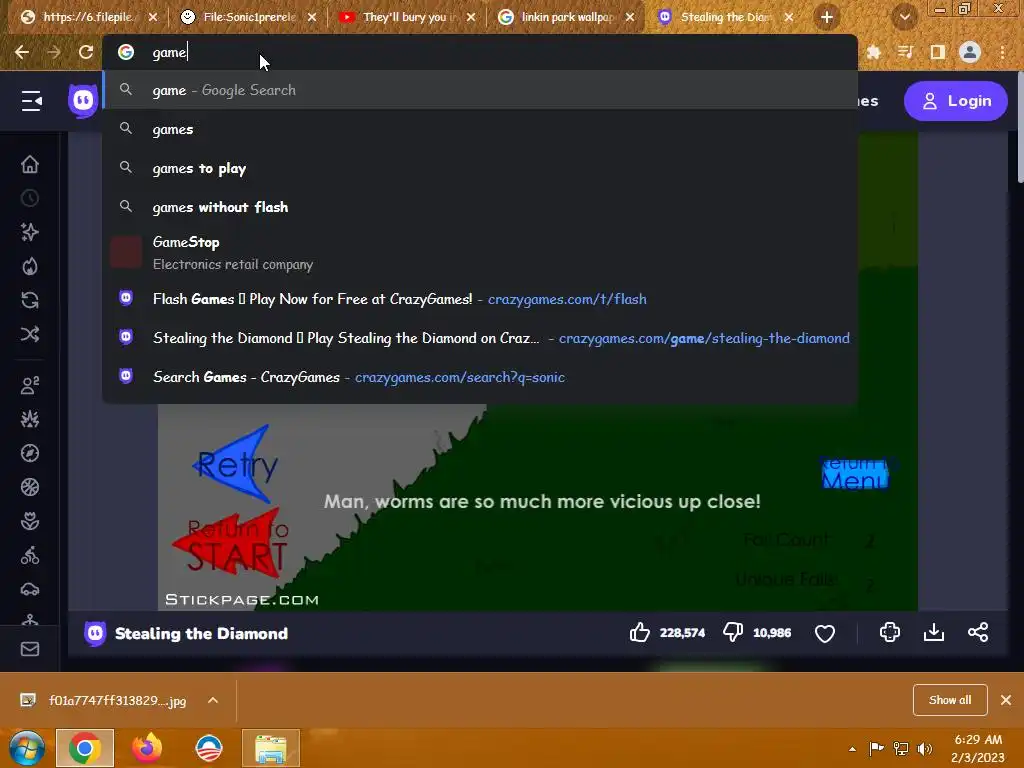Show hidden system tray icons arrow

(852, 749)
